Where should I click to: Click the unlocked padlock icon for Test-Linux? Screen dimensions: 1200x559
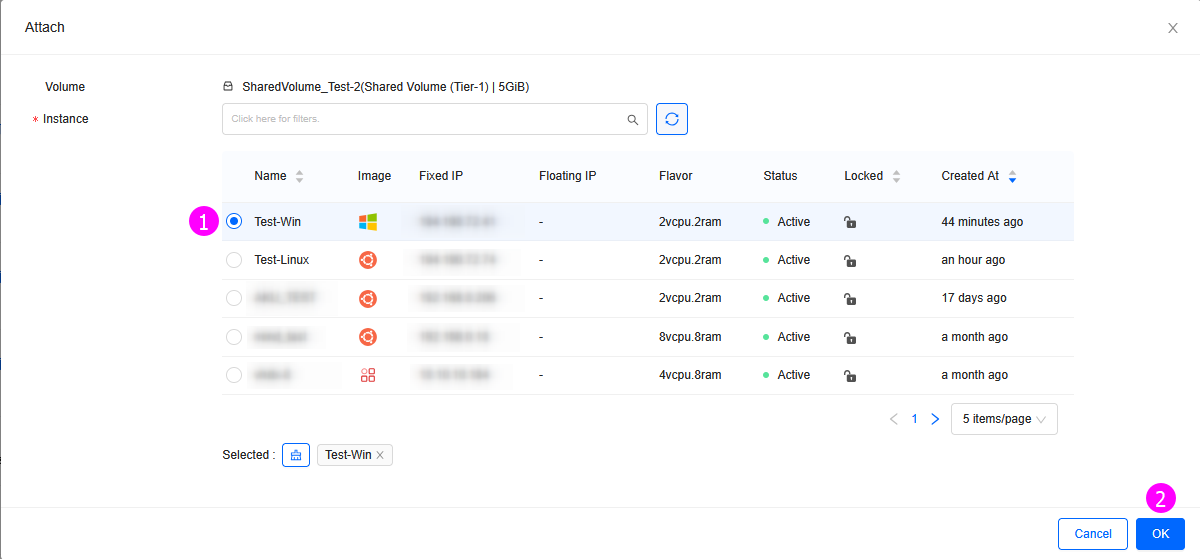coord(849,260)
